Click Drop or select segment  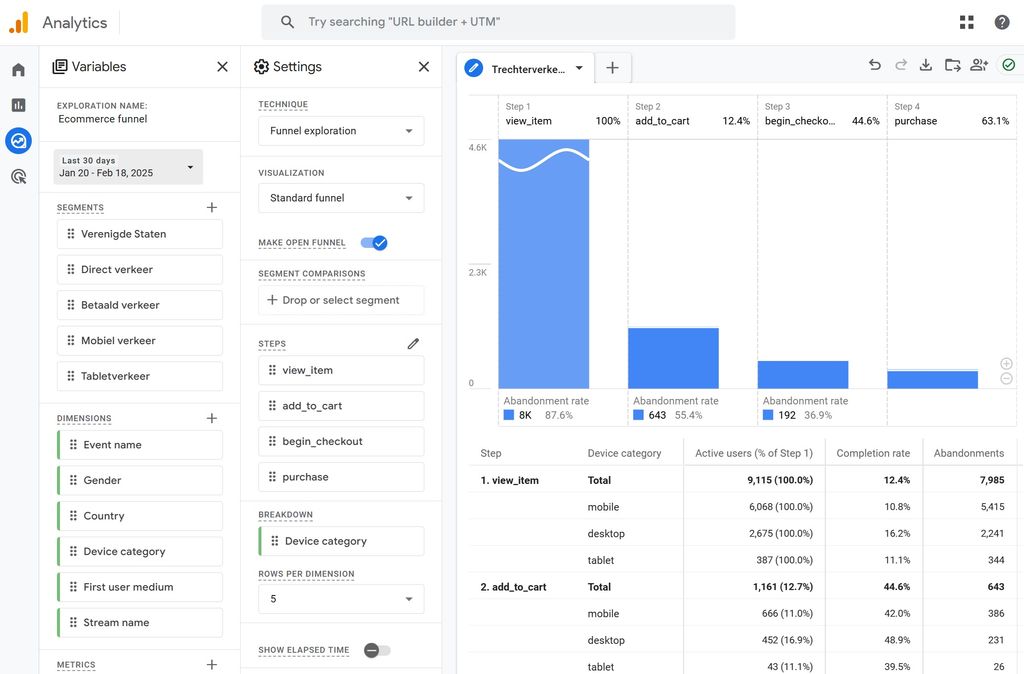(x=341, y=300)
